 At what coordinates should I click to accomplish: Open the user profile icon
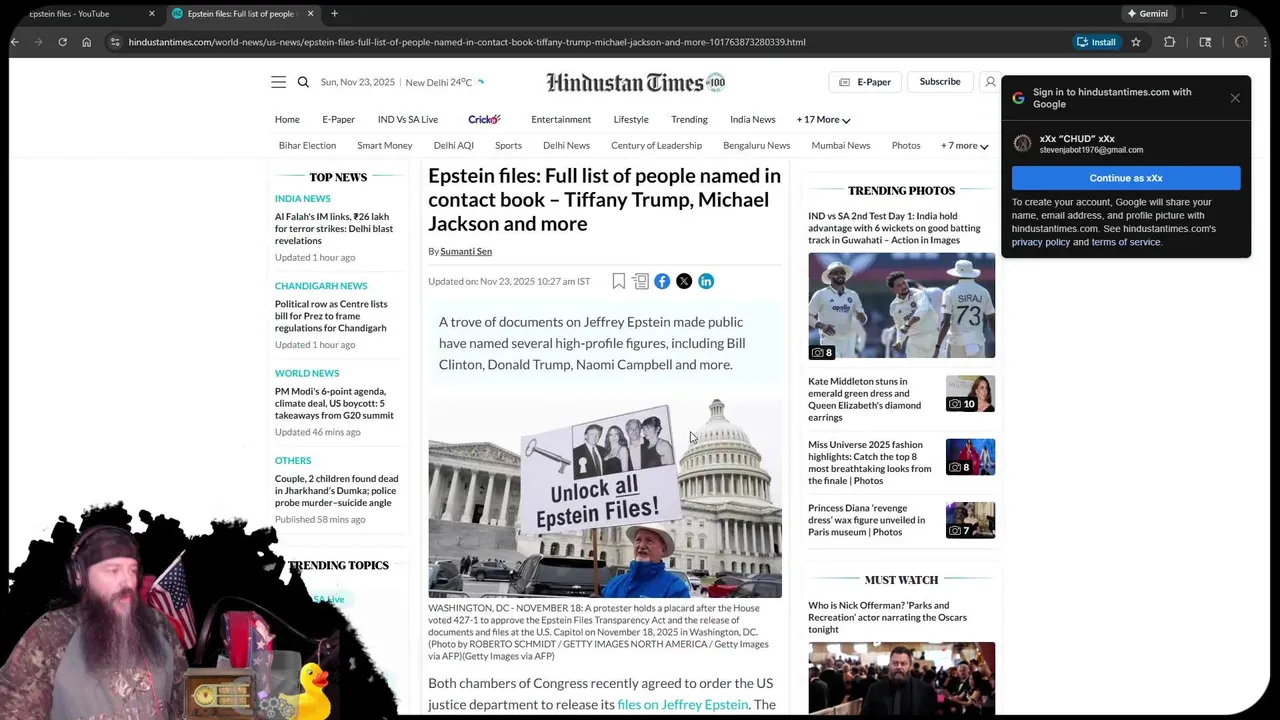click(x=990, y=82)
